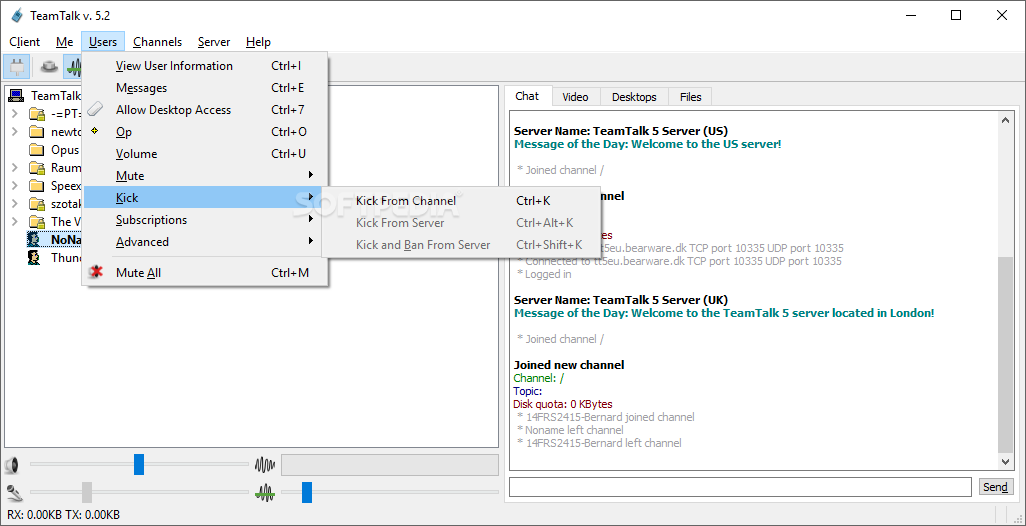1026x526 pixels.
Task: Toggle the voice activation waveform toolbar icon
Action: click(73, 67)
